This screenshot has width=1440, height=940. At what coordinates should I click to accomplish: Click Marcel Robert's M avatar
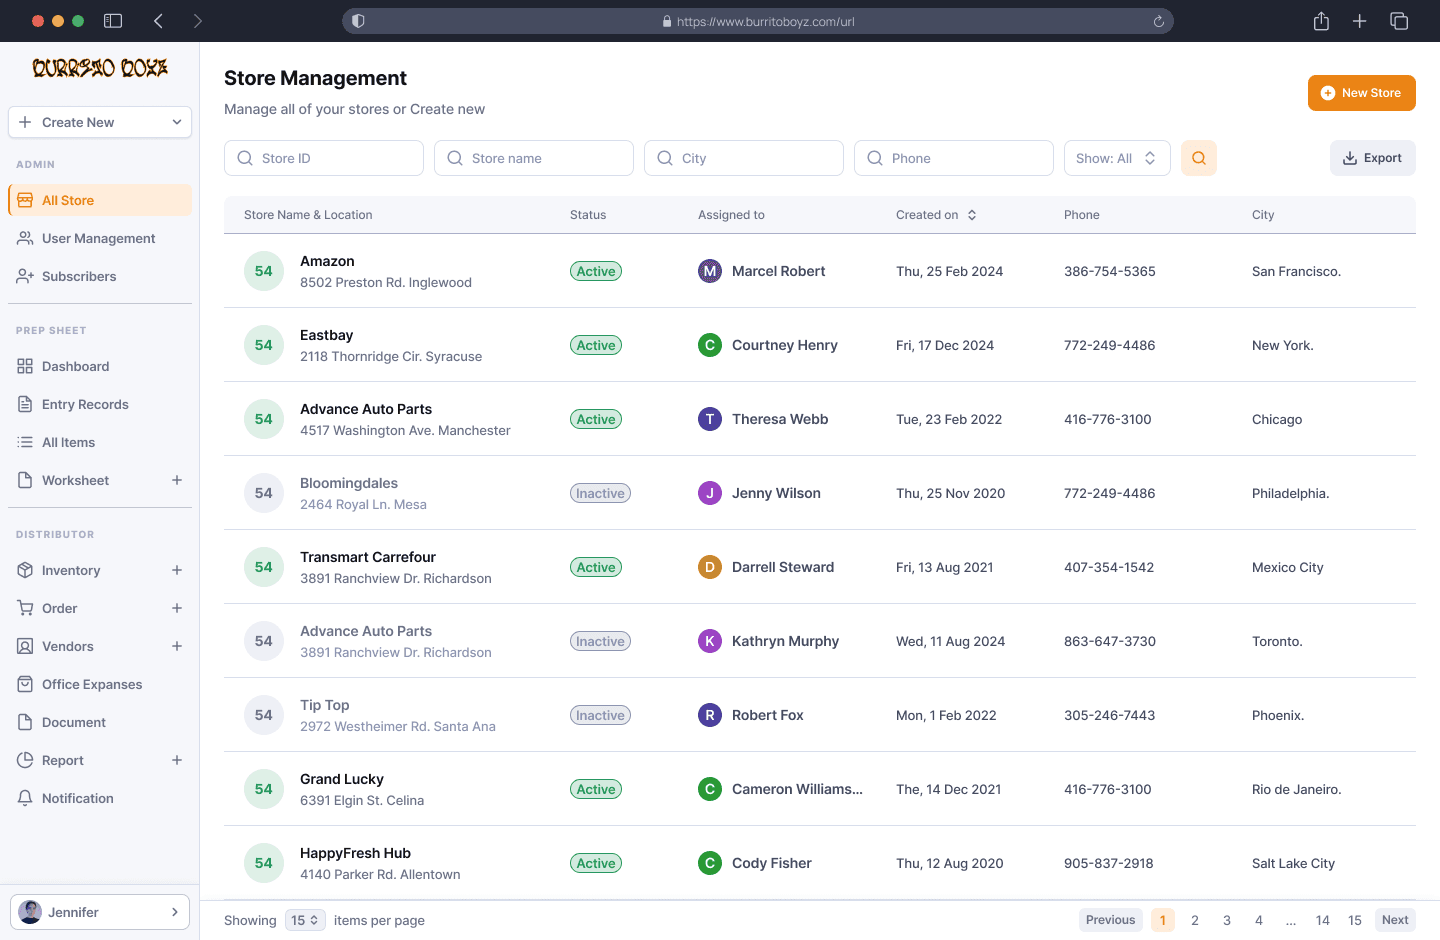click(710, 271)
